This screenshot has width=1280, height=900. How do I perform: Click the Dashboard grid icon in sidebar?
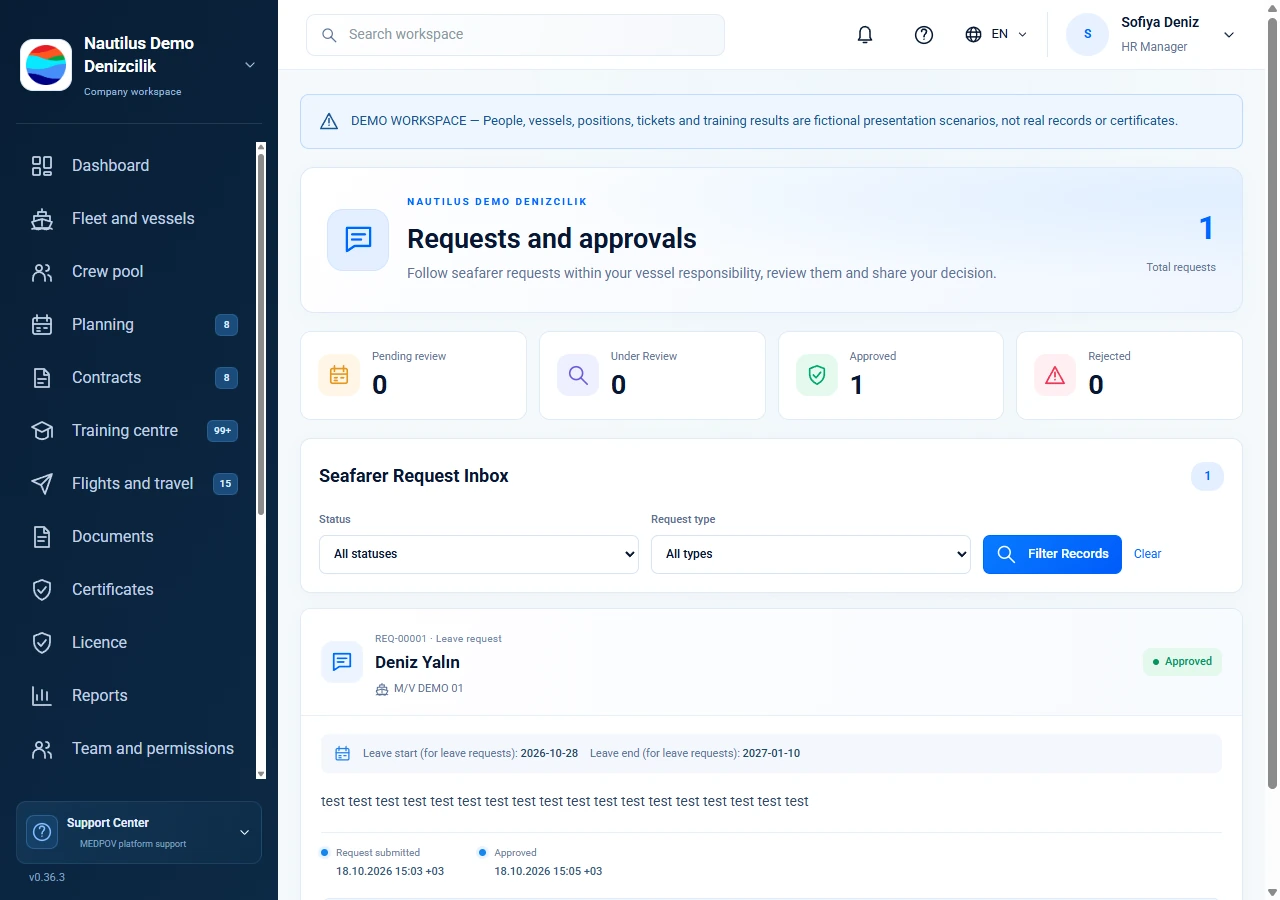(x=42, y=166)
